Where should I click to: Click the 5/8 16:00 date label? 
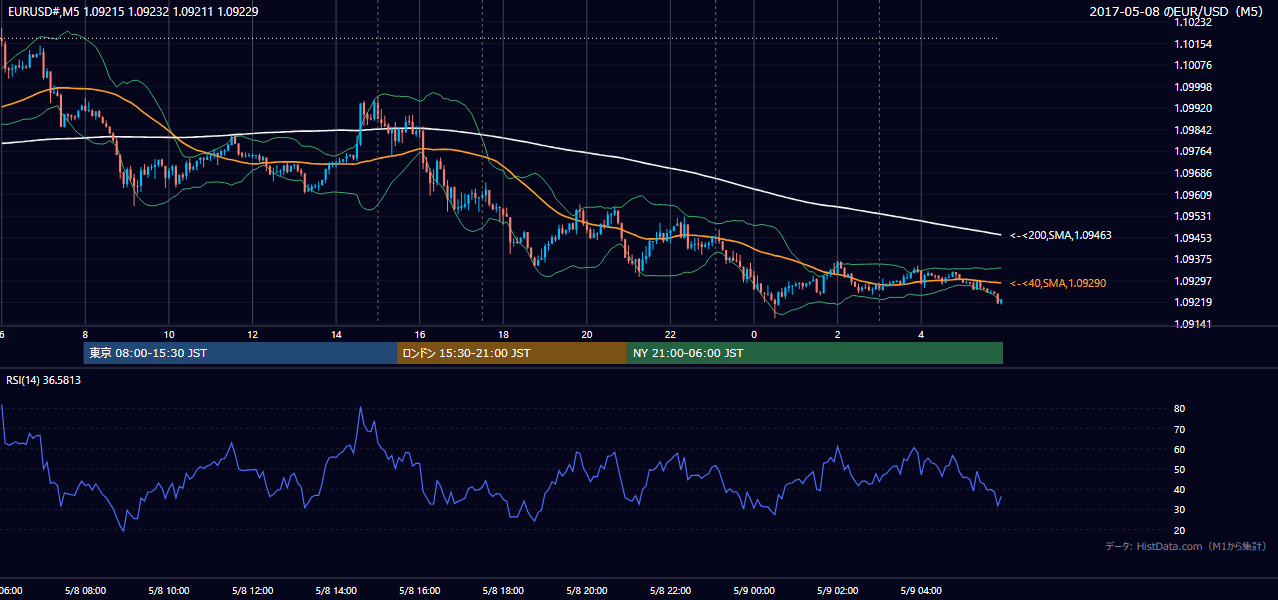[x=419, y=590]
